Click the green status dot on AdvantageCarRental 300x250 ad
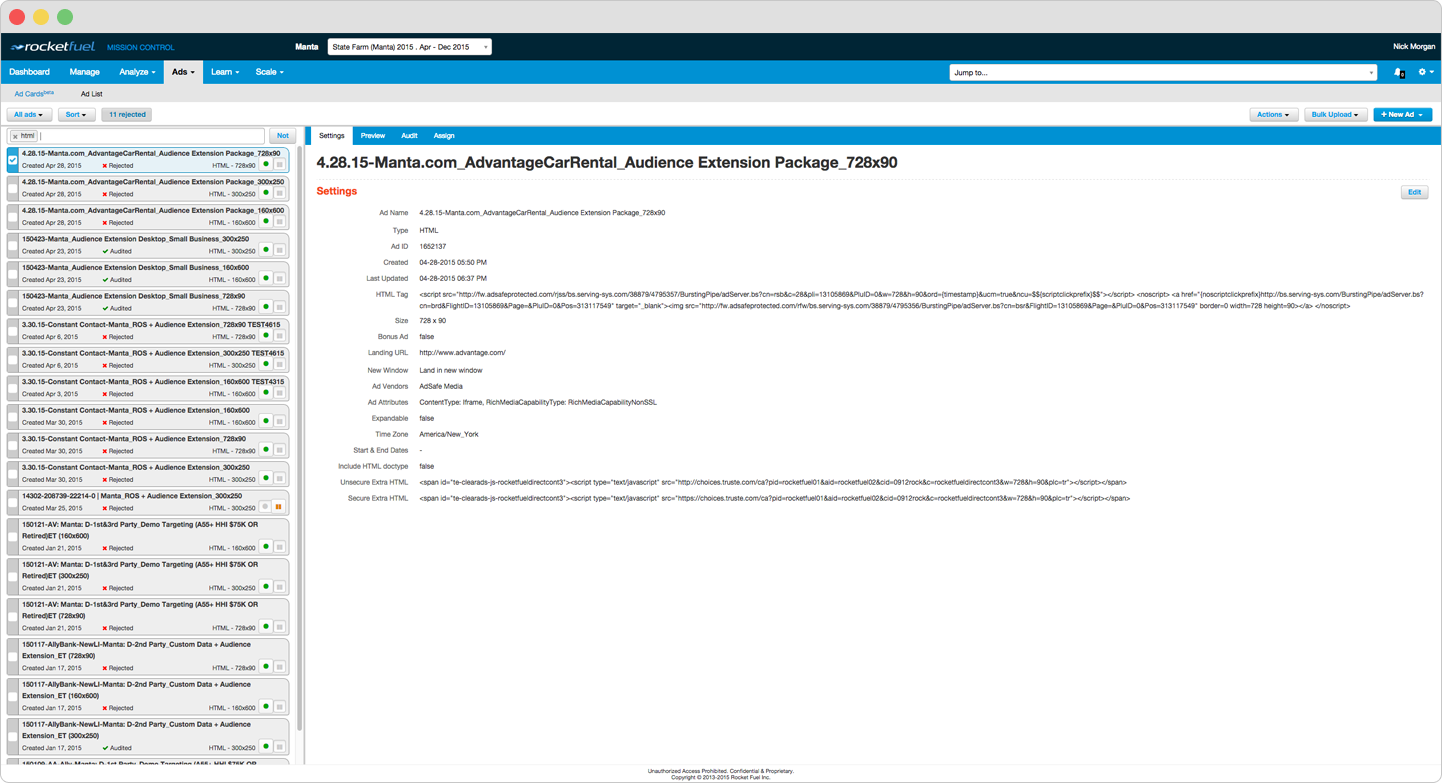Image resolution: width=1442 pixels, height=783 pixels. pyautogui.click(x=266, y=193)
